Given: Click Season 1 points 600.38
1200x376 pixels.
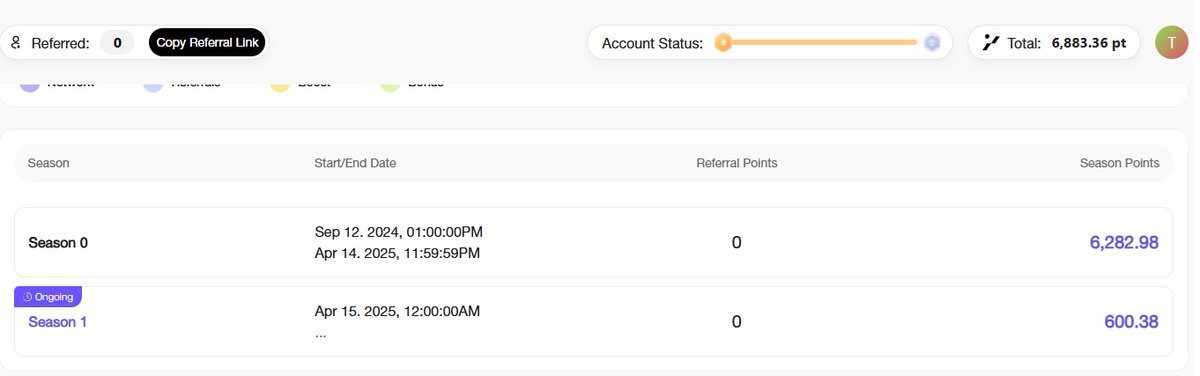Looking at the screenshot, I should 1131,322.
